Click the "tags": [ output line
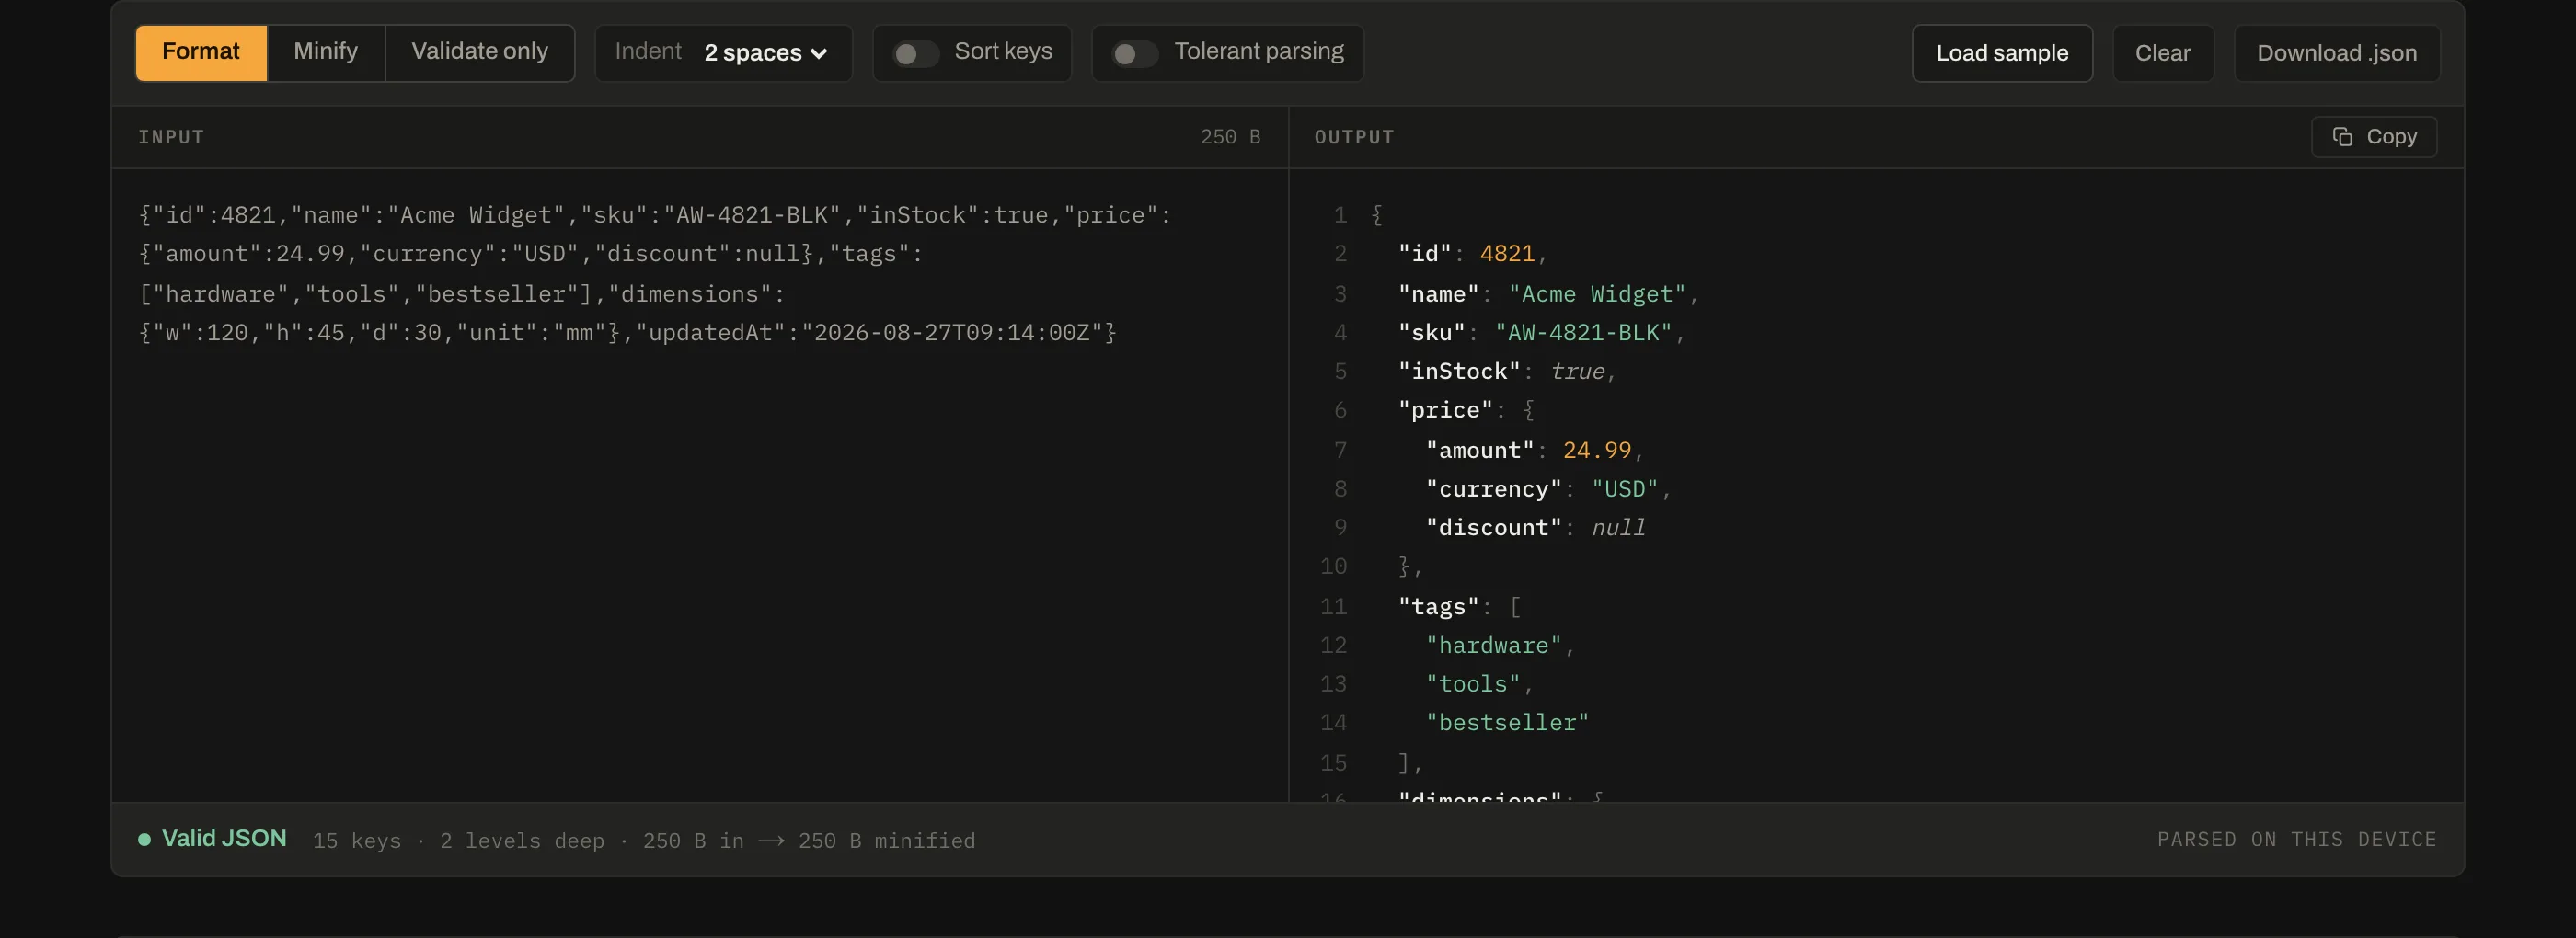The height and width of the screenshot is (938, 2576). click(1459, 606)
